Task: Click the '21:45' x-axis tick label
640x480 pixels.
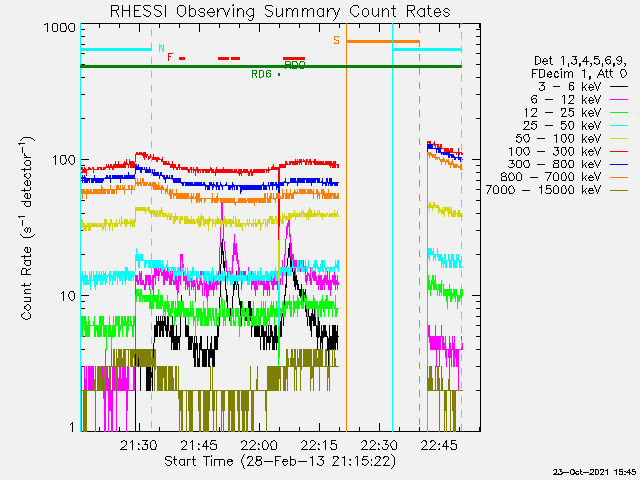Action: point(199,445)
